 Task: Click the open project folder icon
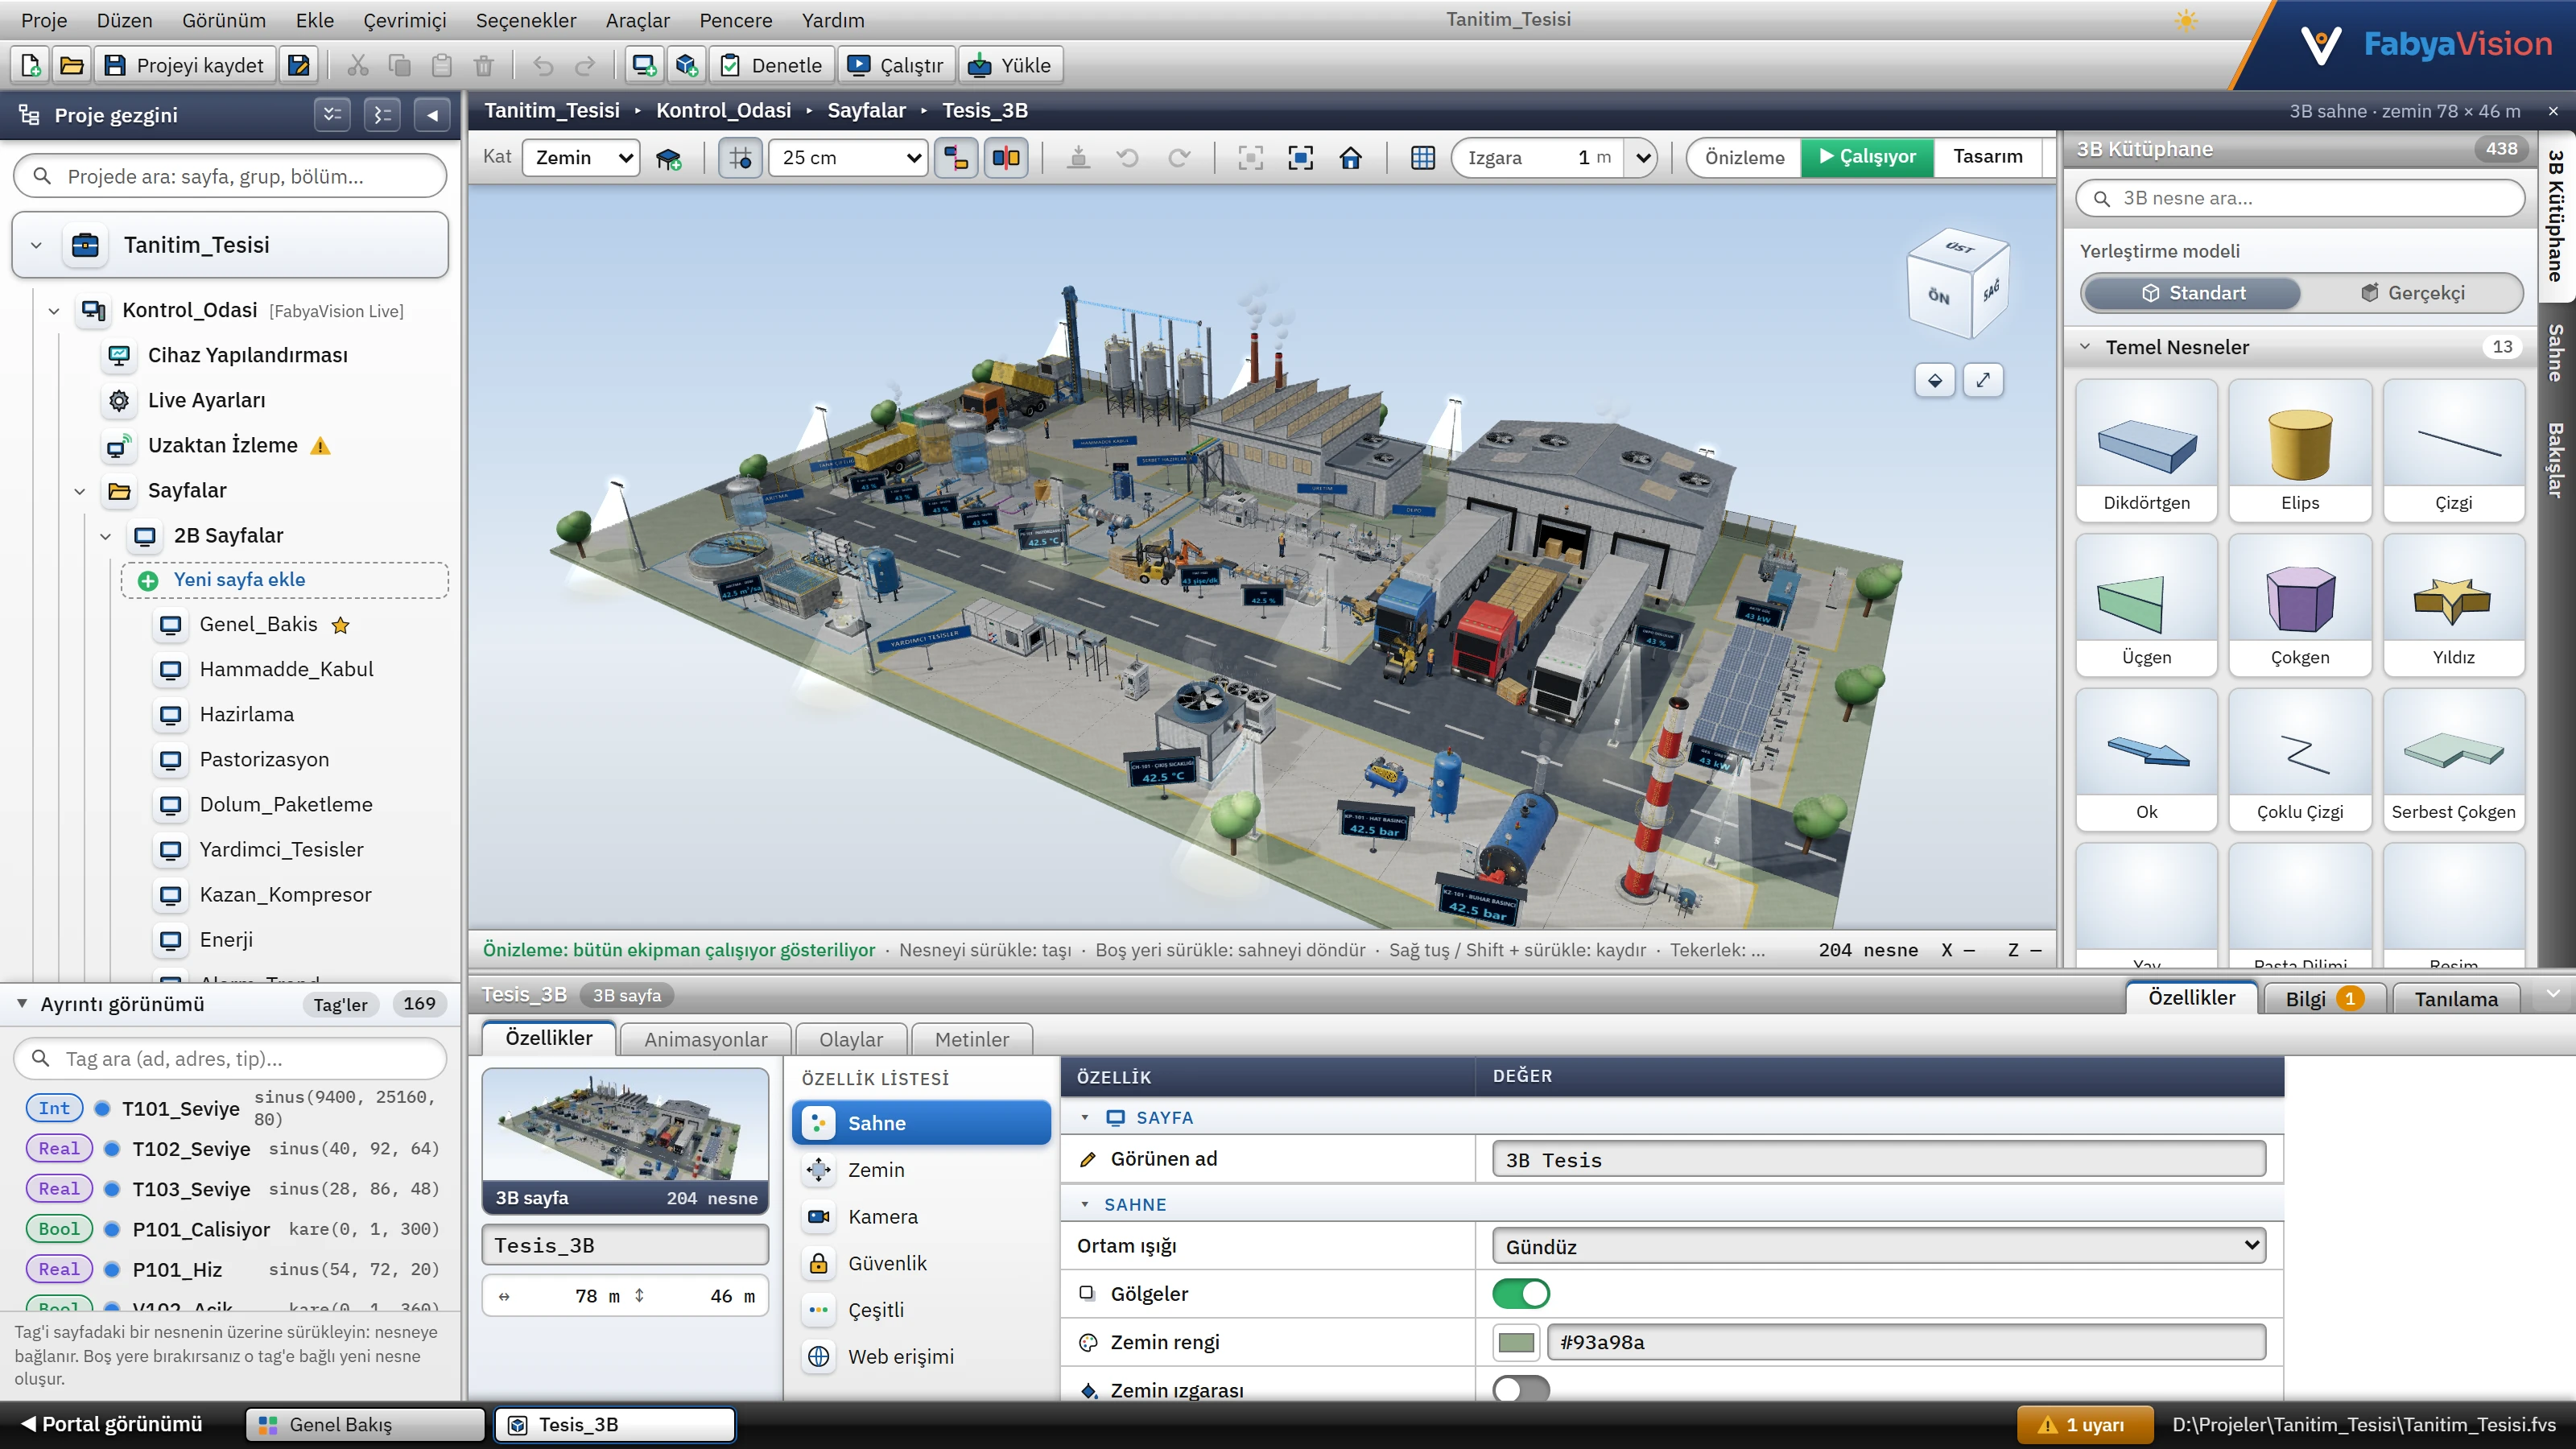(x=71, y=65)
